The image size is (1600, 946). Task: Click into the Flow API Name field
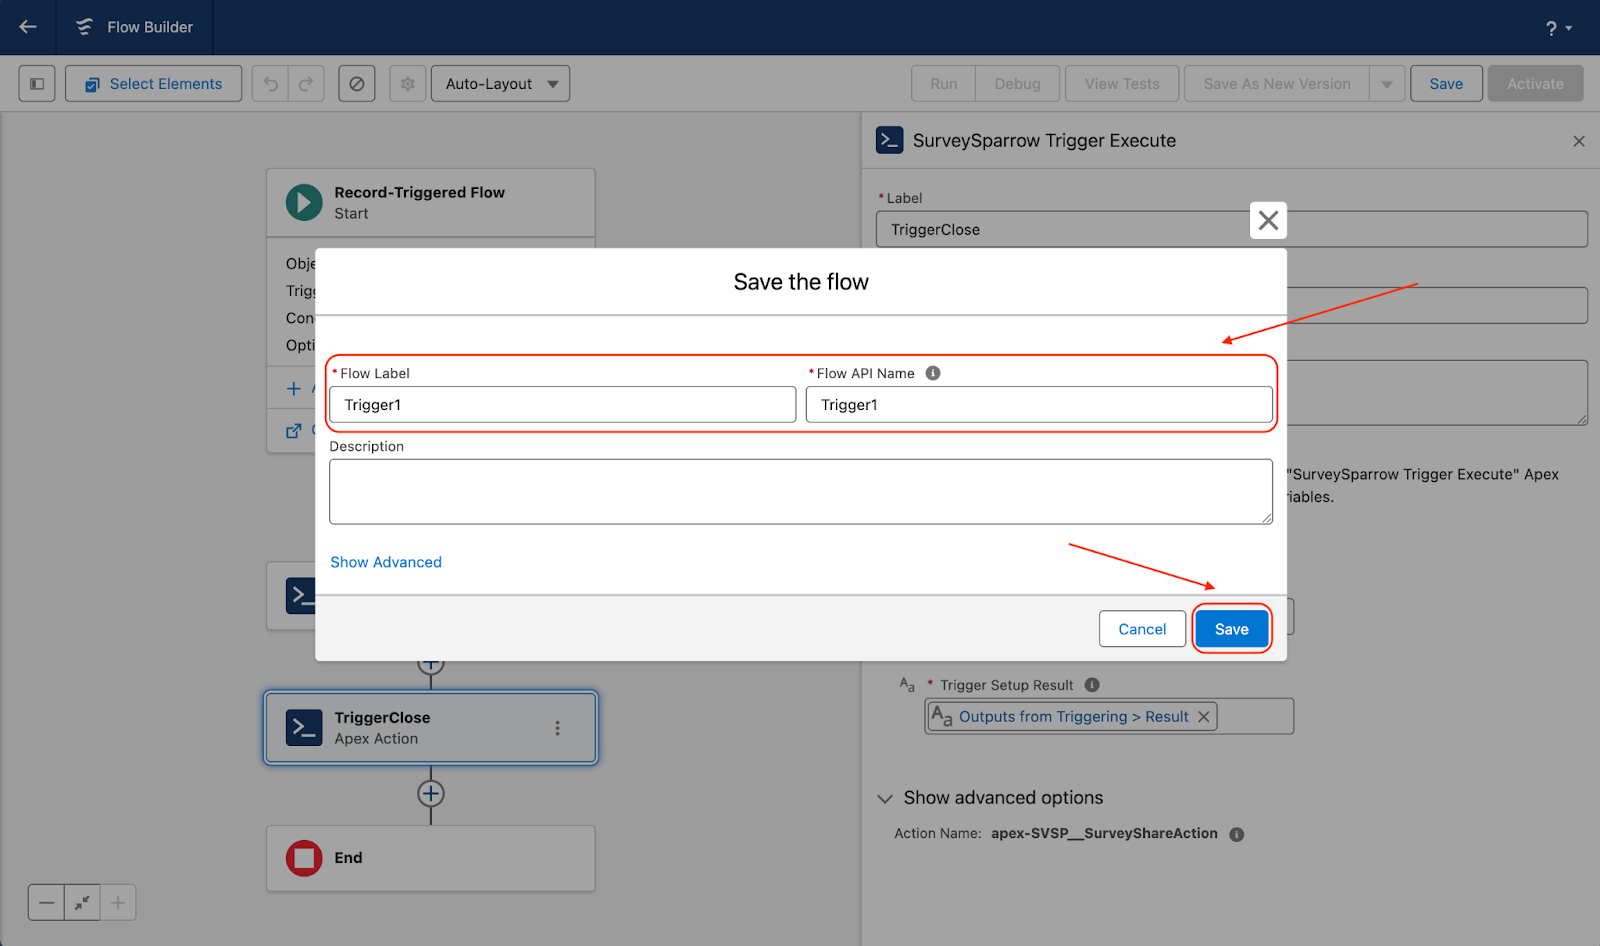[1038, 405]
